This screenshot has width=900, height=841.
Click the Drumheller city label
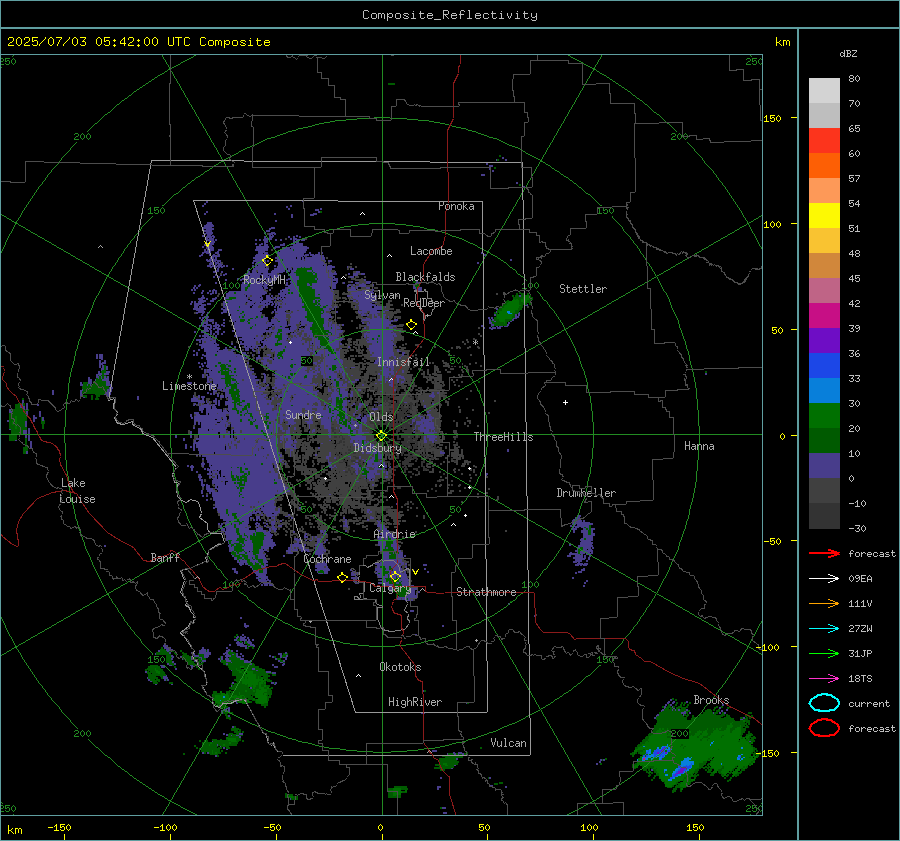click(586, 493)
